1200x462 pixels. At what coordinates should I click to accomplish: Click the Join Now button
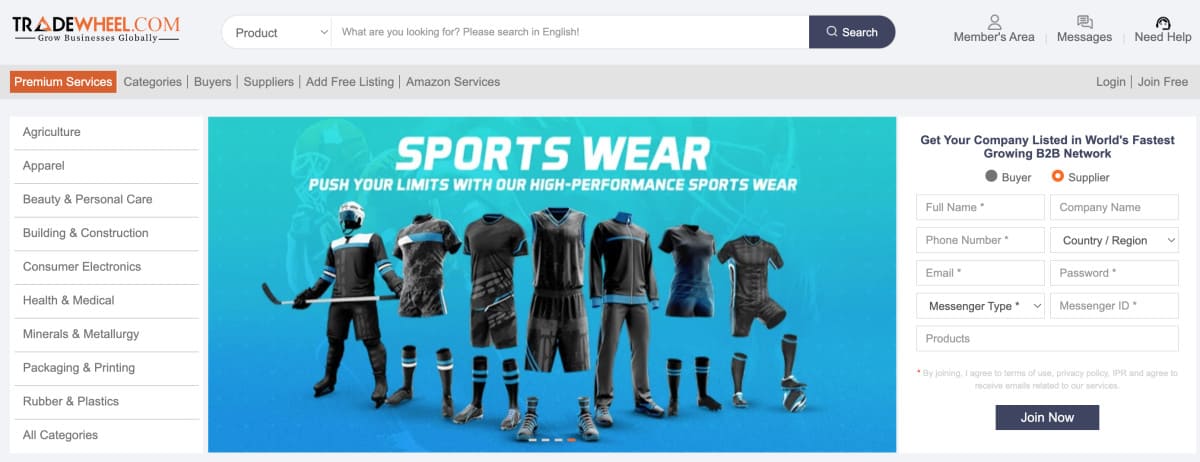click(1047, 417)
